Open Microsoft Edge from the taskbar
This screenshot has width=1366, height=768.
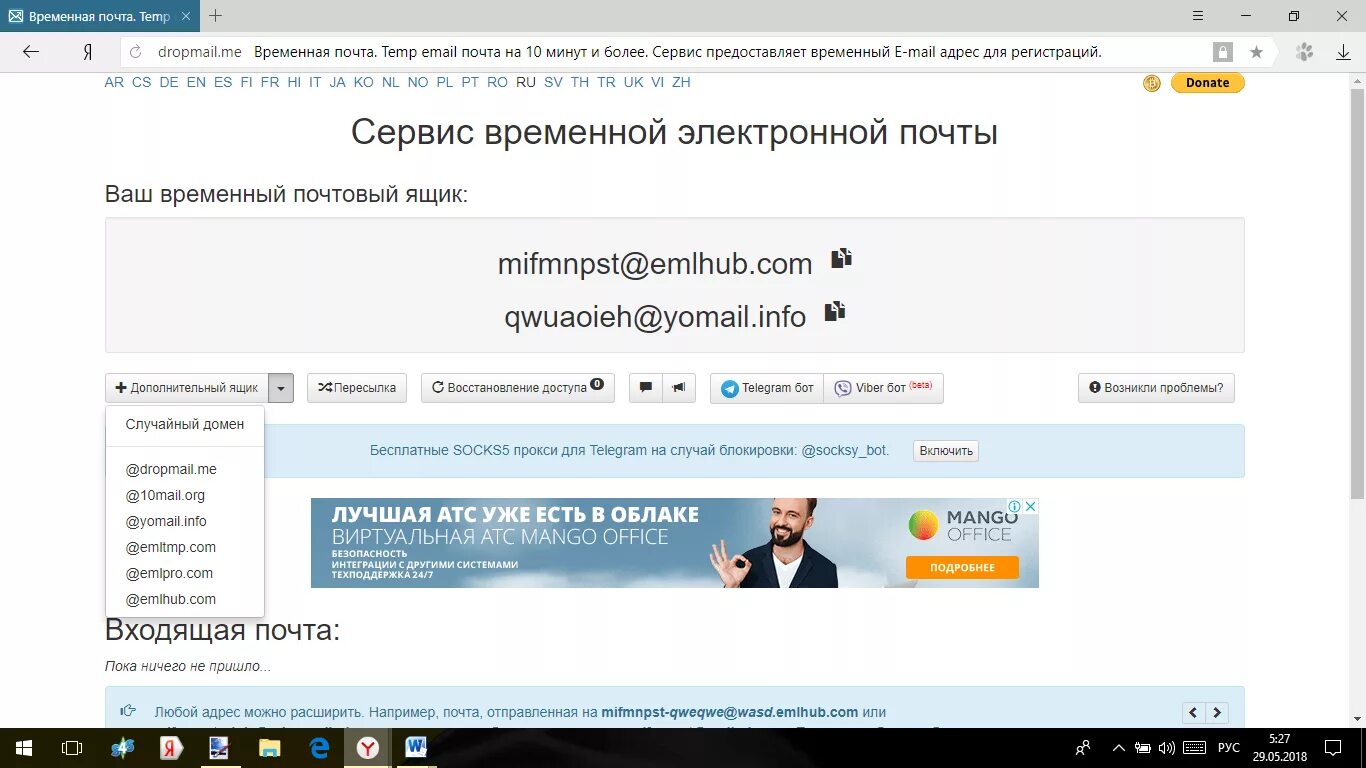click(319, 748)
